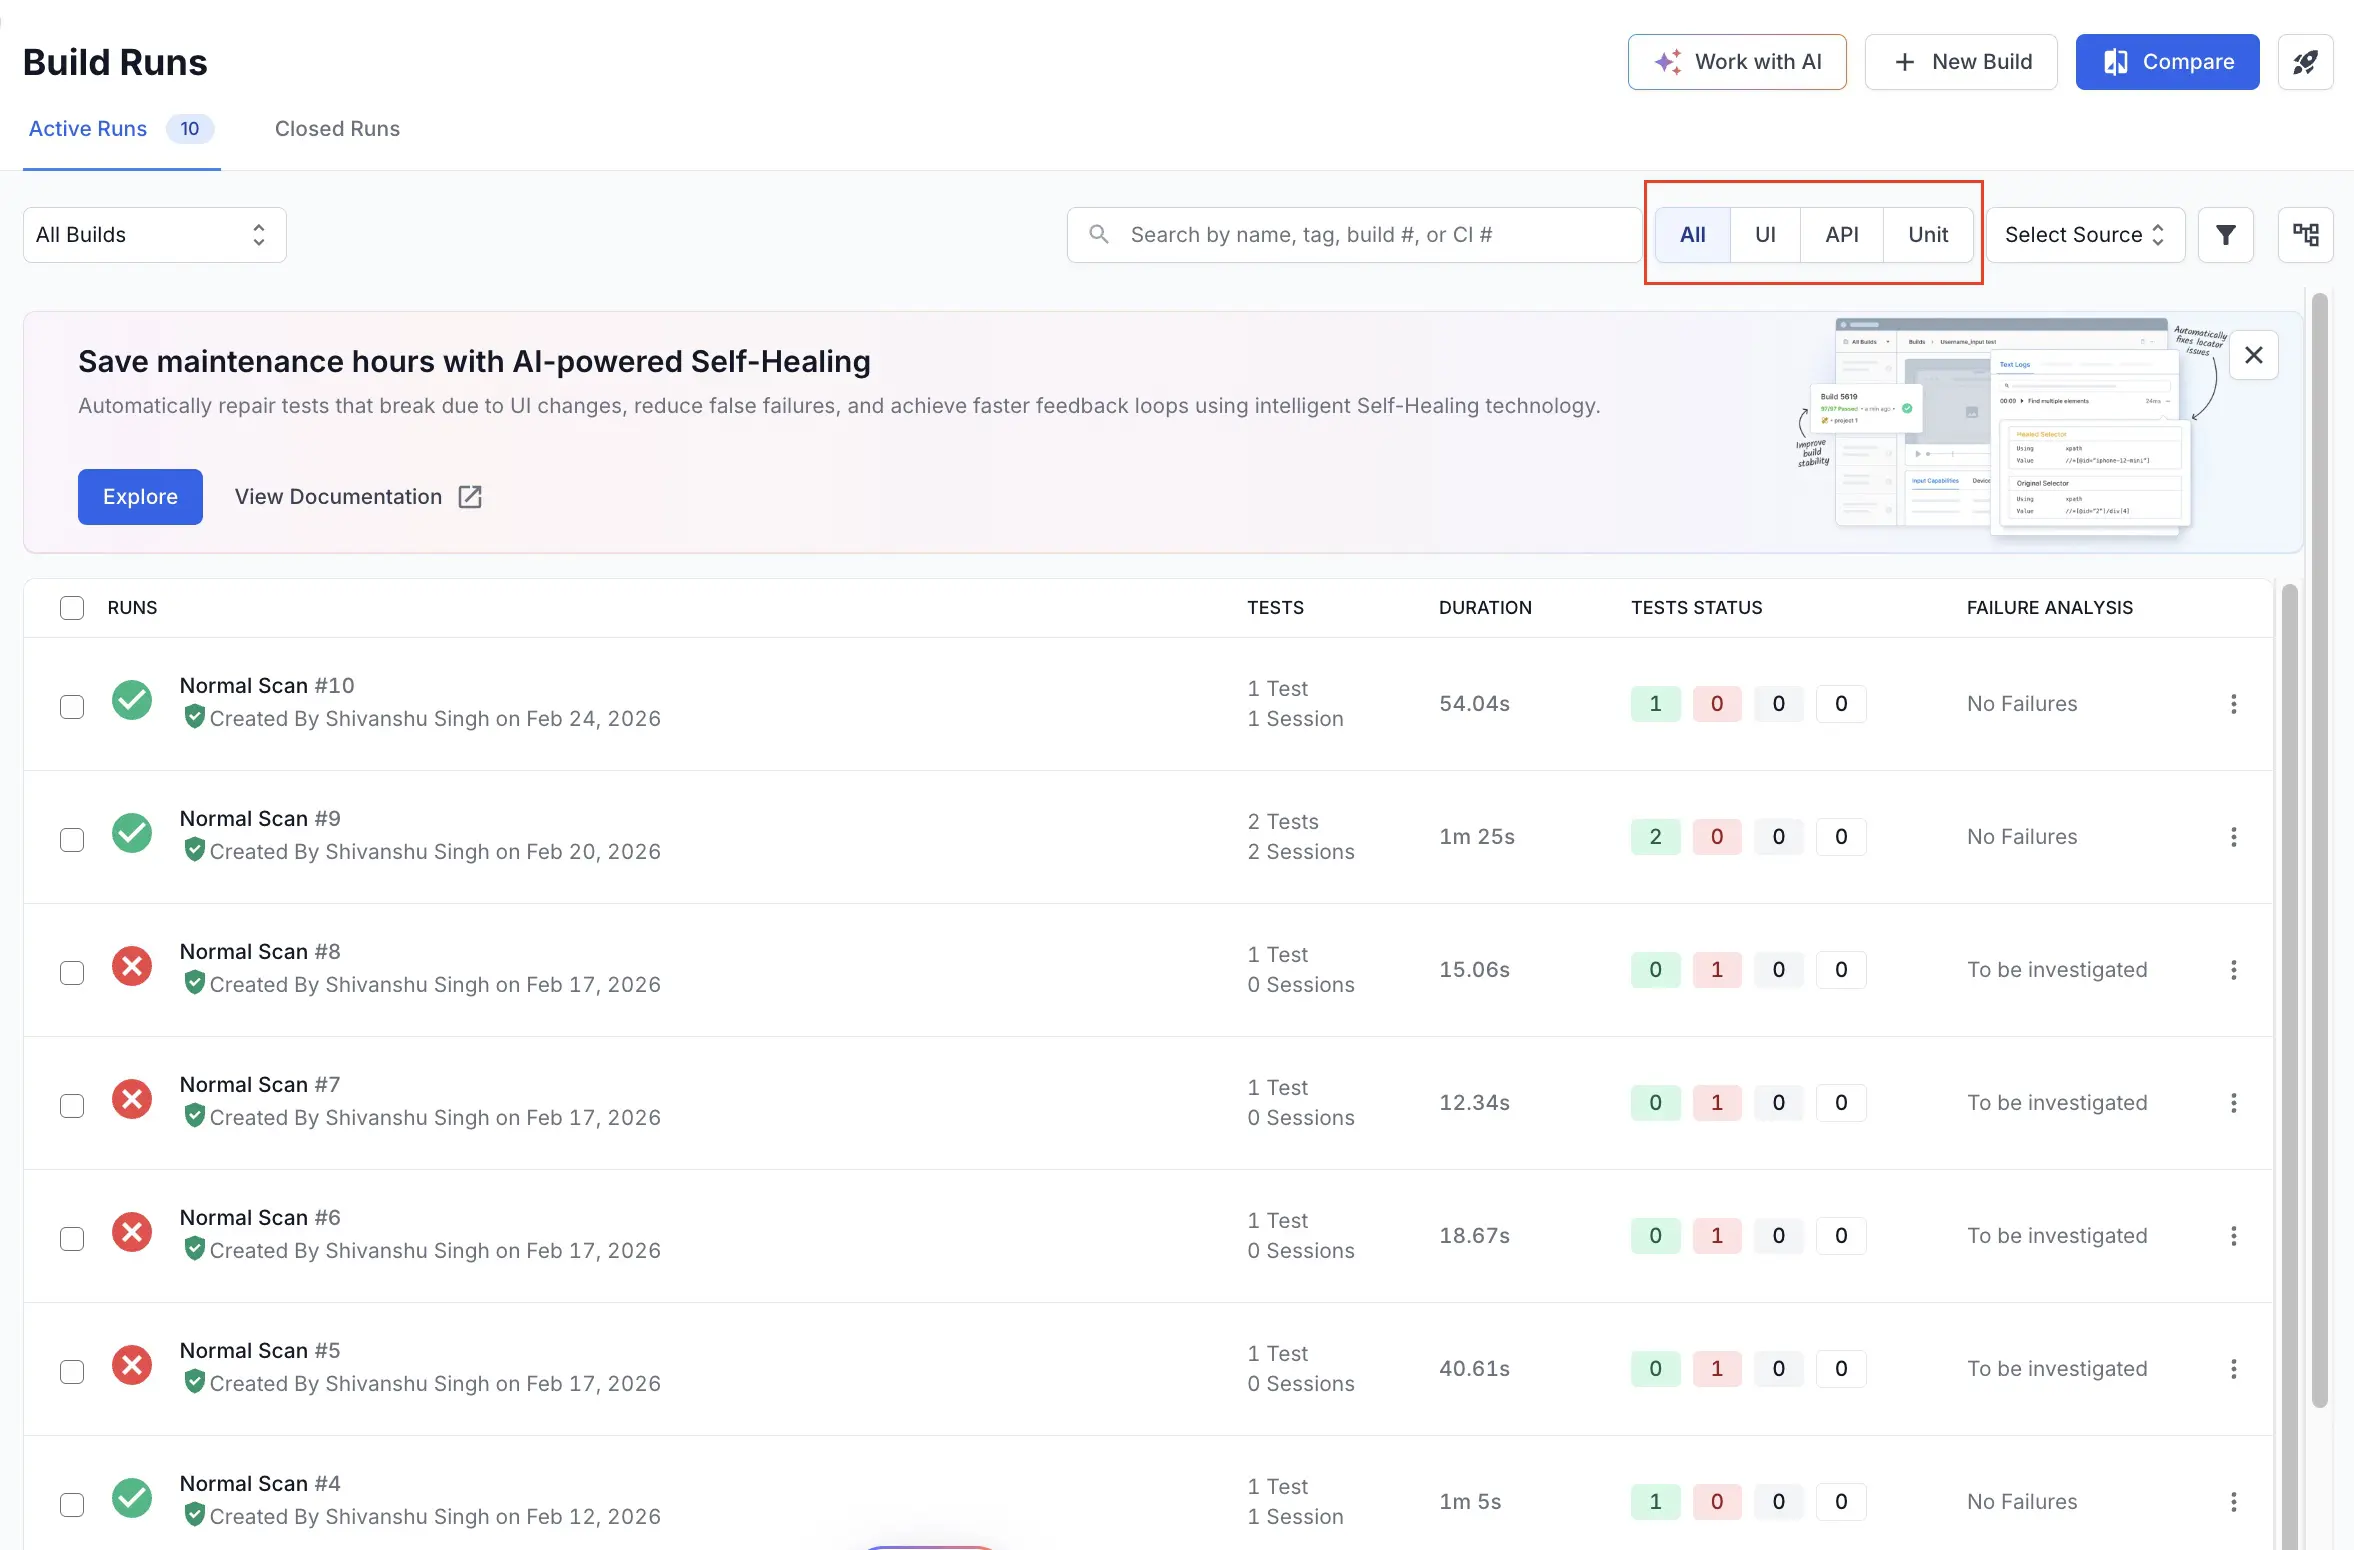This screenshot has width=2354, height=1550.
Task: Click the FAILURE ANALYSIS column header
Action: coord(2049,608)
